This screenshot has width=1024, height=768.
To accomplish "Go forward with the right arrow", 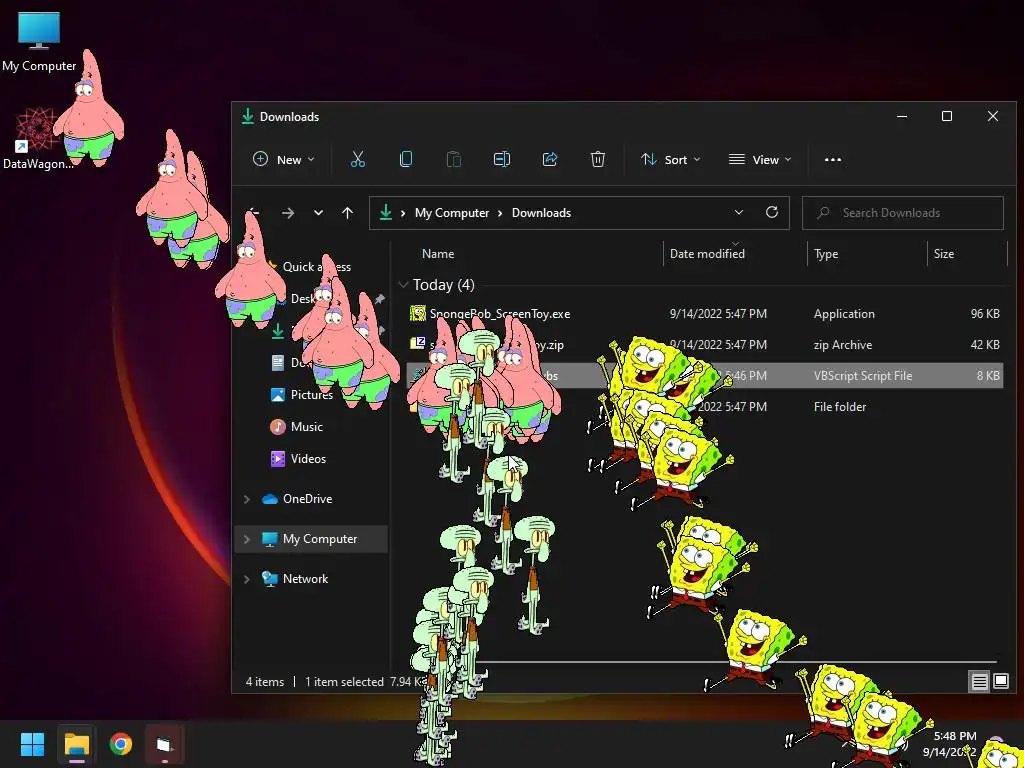I will 287,213.
